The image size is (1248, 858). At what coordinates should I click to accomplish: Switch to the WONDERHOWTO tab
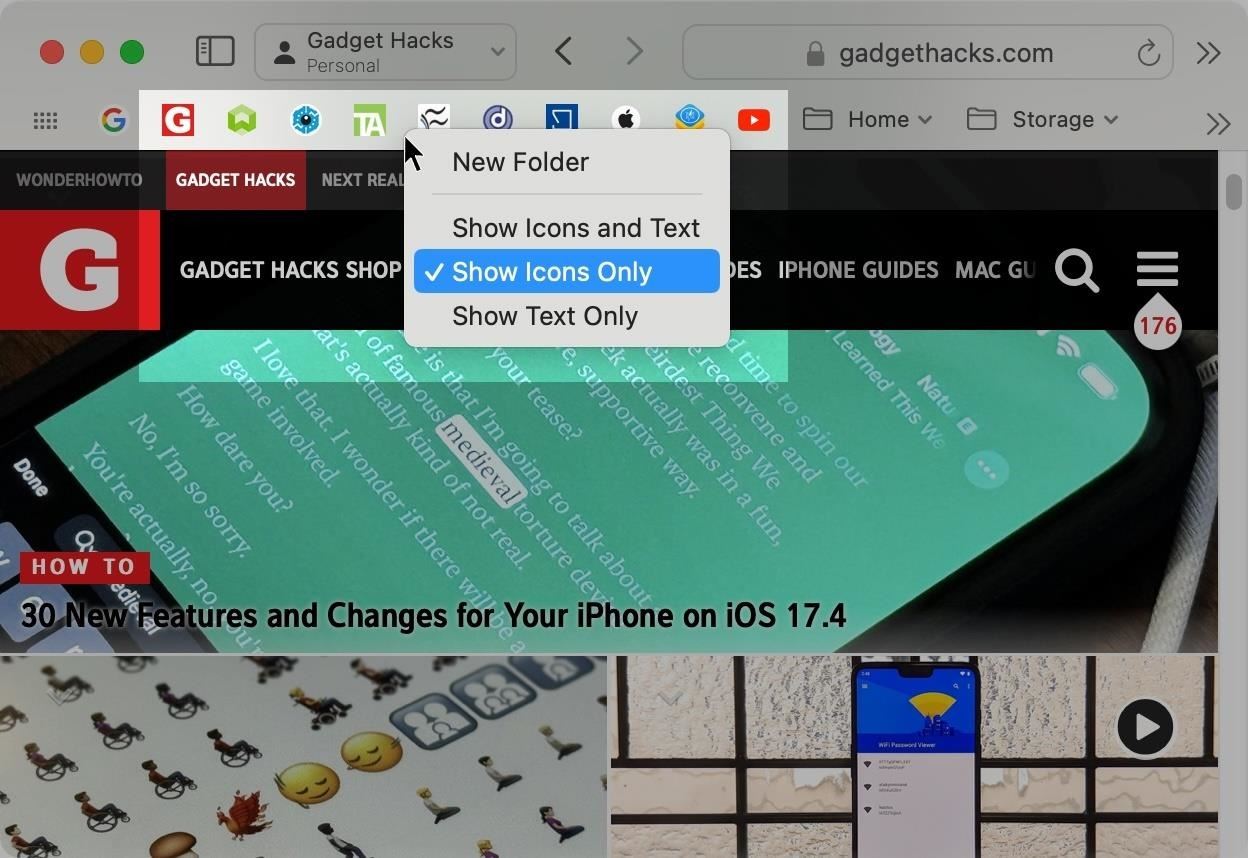79,180
